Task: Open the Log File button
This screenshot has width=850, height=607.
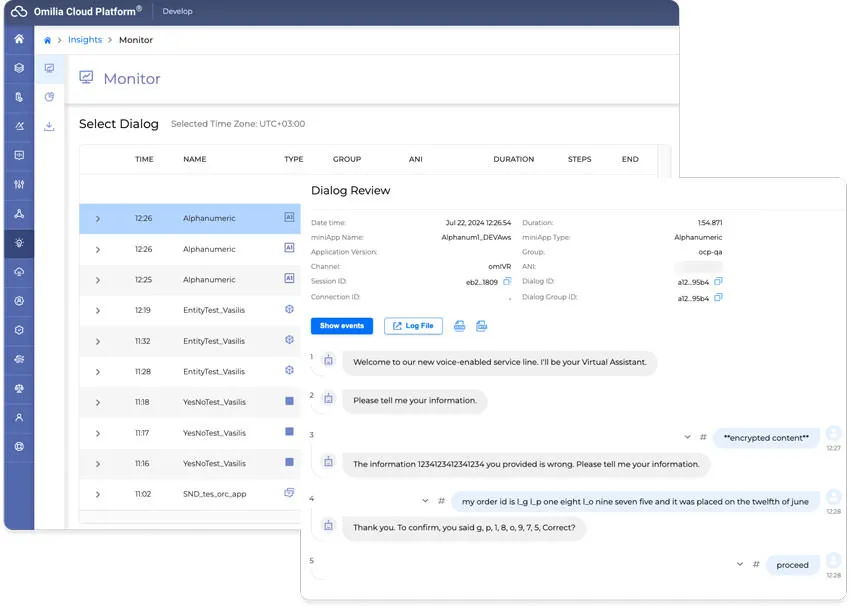Action: click(x=413, y=326)
